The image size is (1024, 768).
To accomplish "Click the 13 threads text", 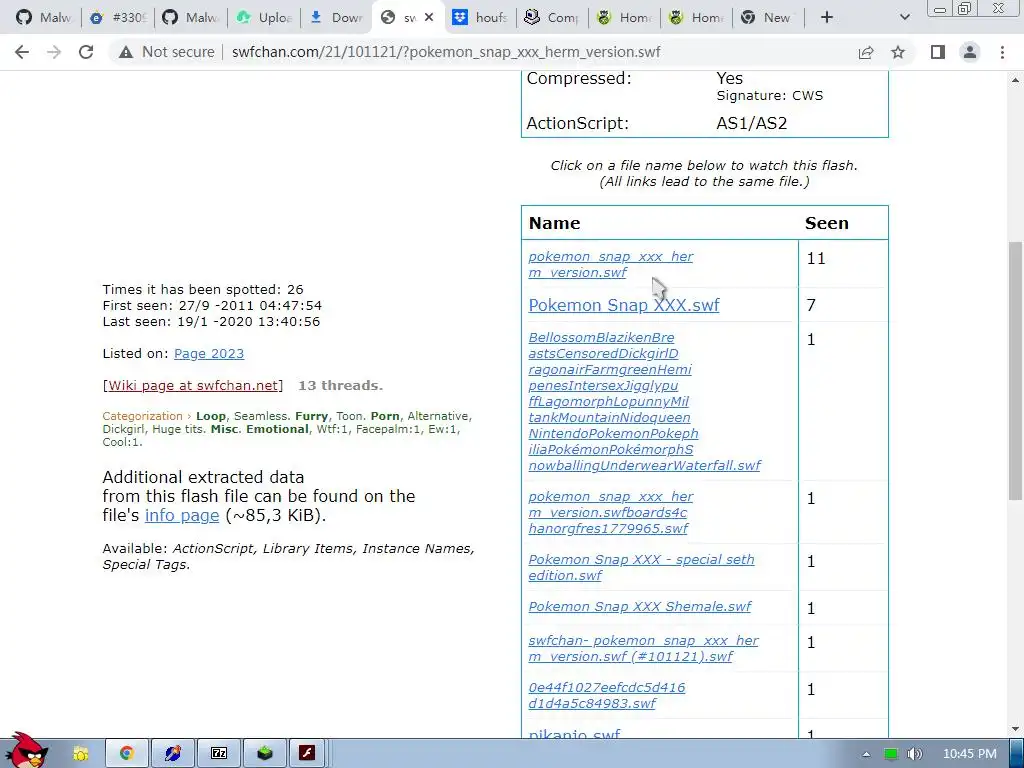I will [x=340, y=385].
